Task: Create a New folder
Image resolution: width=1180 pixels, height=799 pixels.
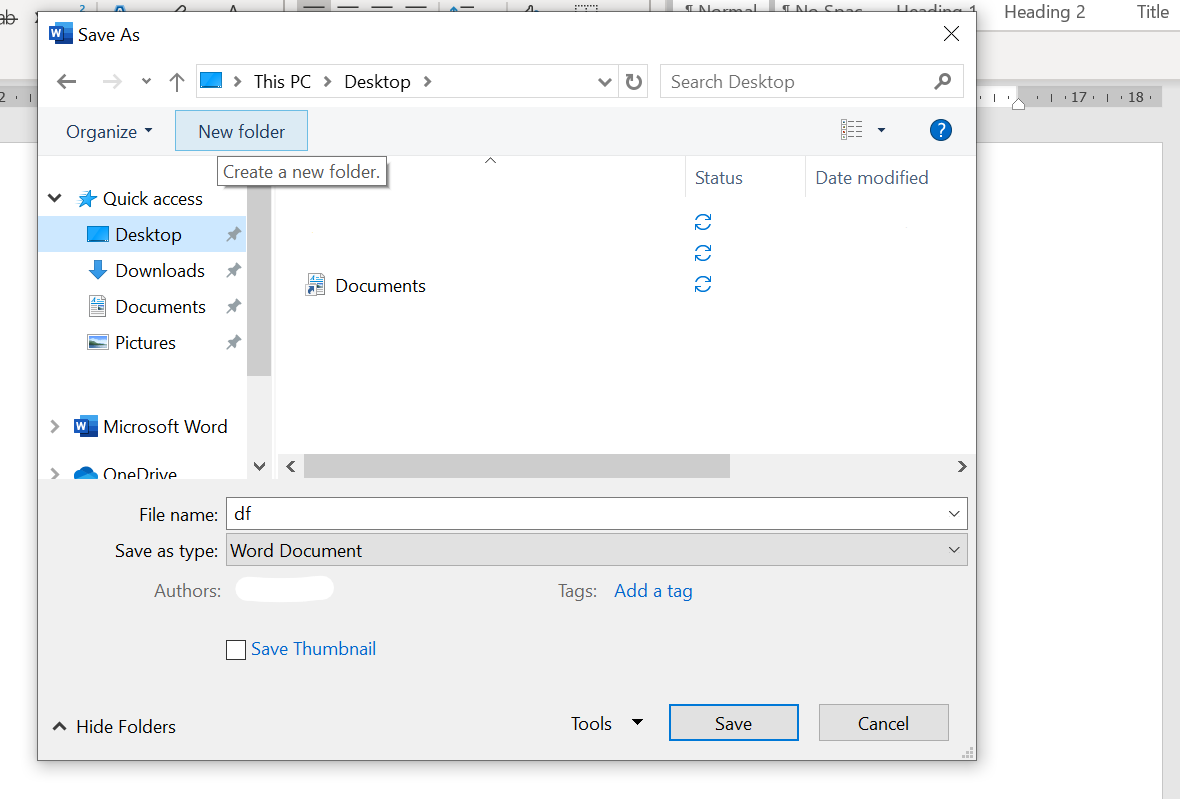Action: 242,132
